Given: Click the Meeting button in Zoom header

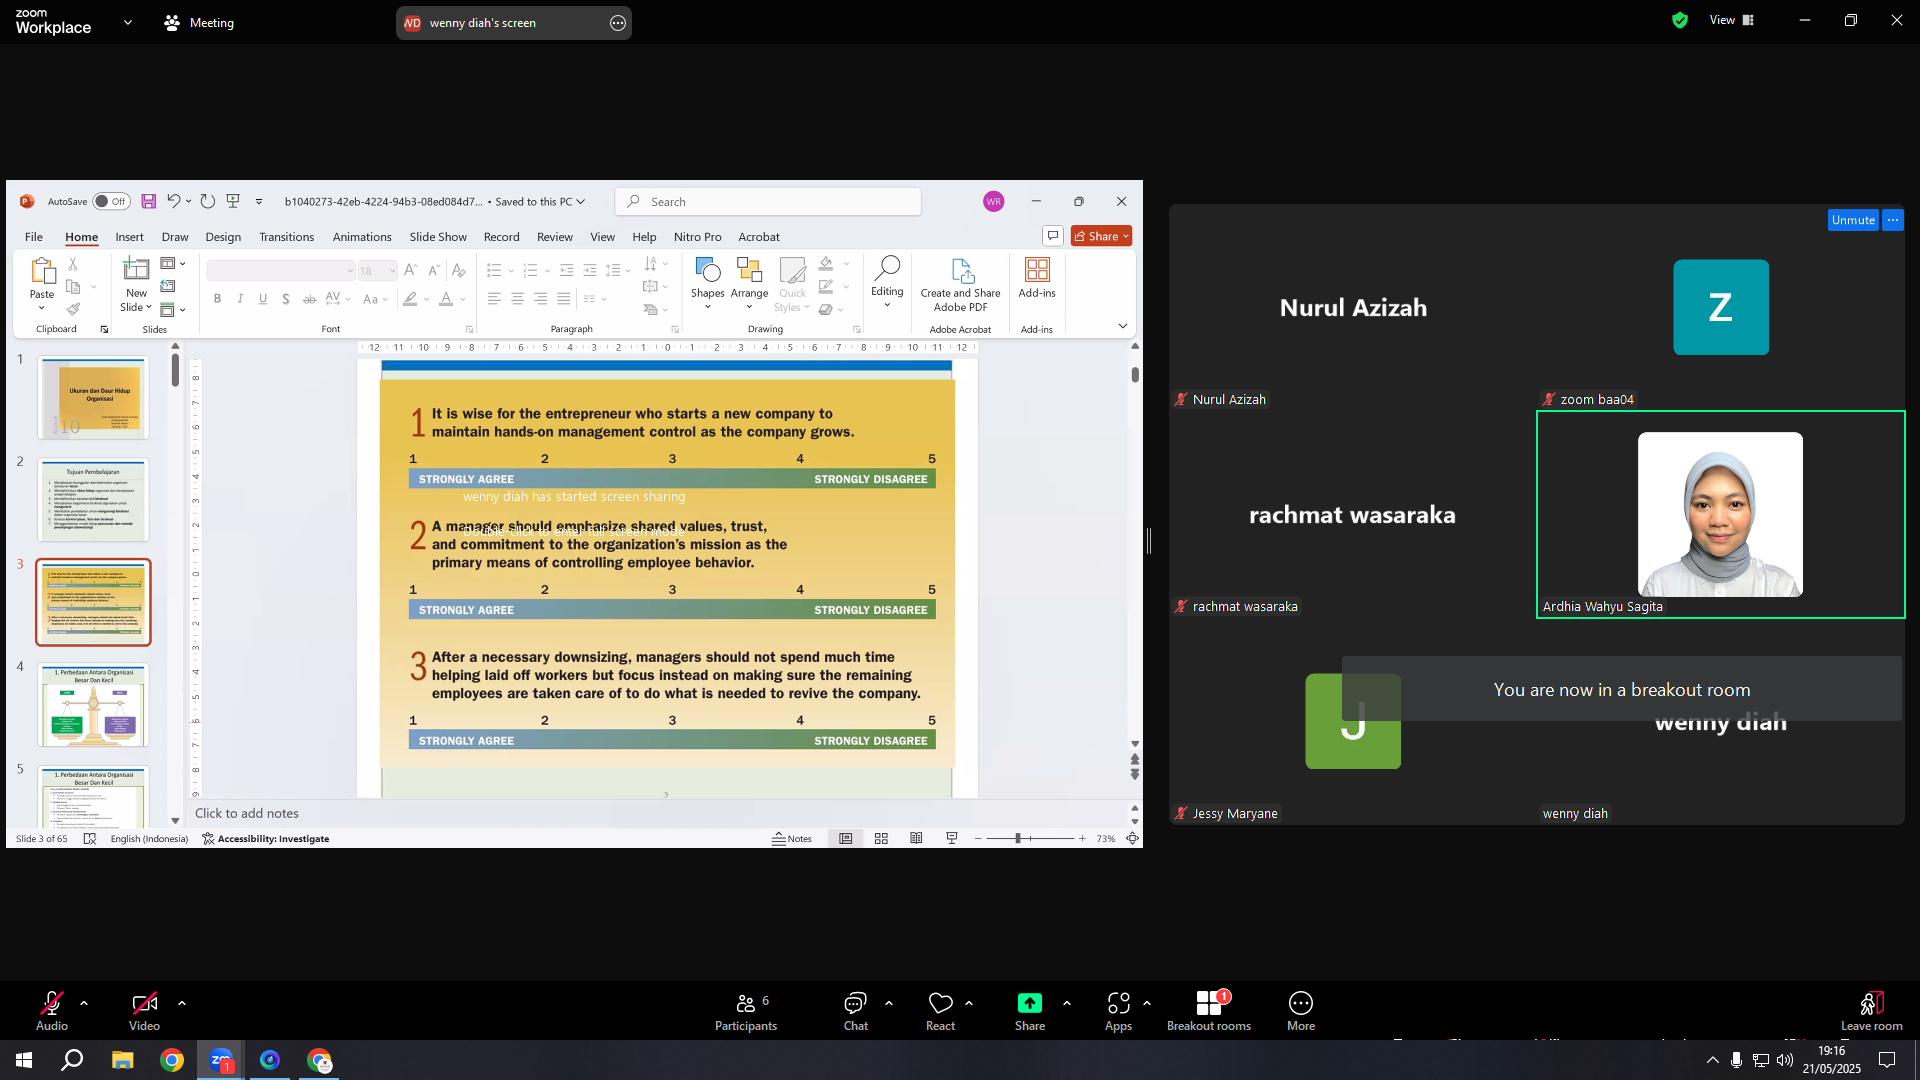Looking at the screenshot, I should pyautogui.click(x=199, y=22).
